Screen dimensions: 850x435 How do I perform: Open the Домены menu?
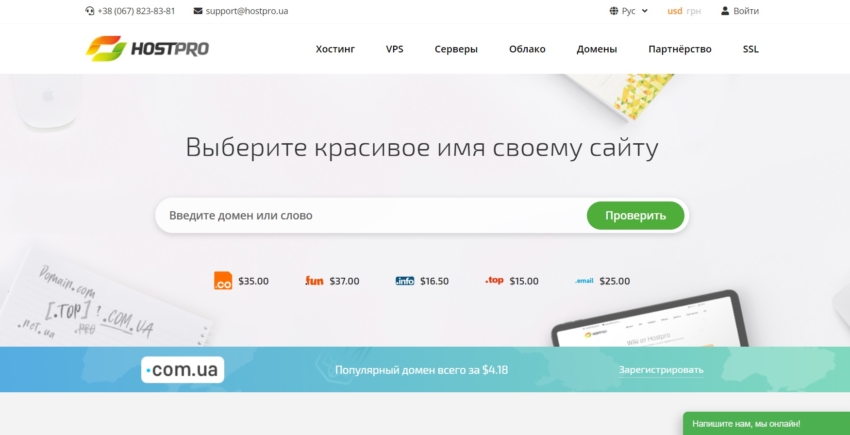pos(596,49)
